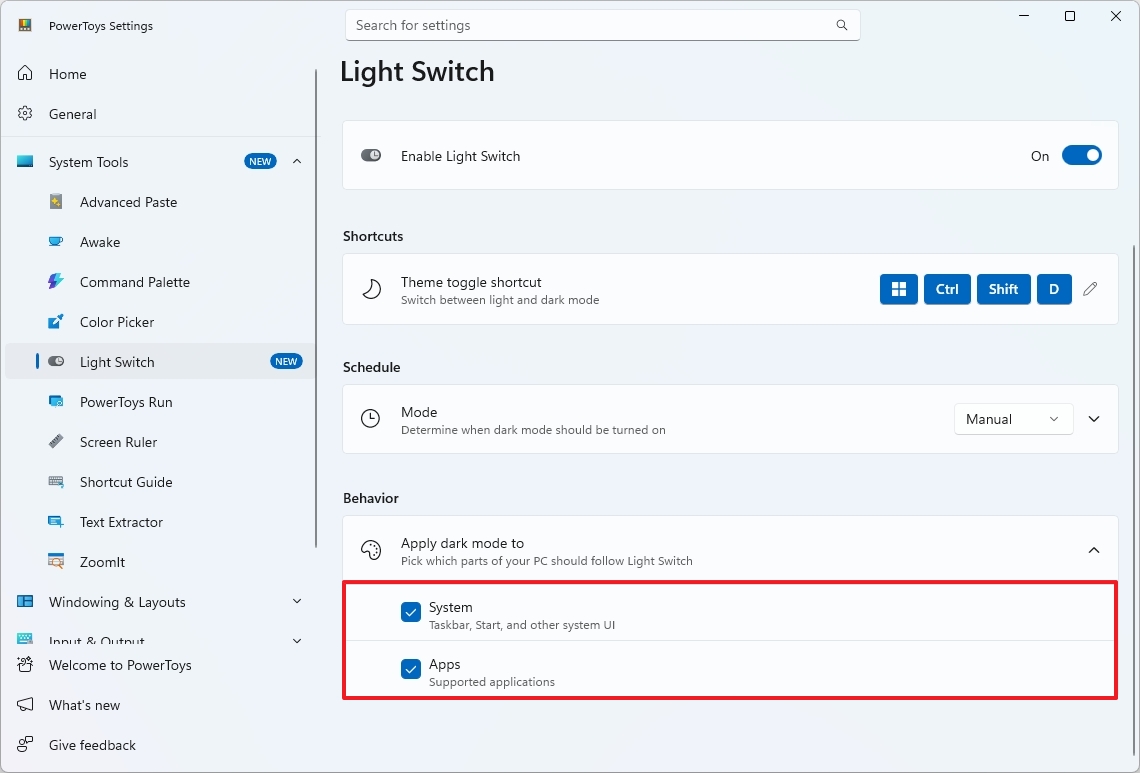Expand the Schedule Mode card chevron
1140x773 pixels.
pos(1094,419)
